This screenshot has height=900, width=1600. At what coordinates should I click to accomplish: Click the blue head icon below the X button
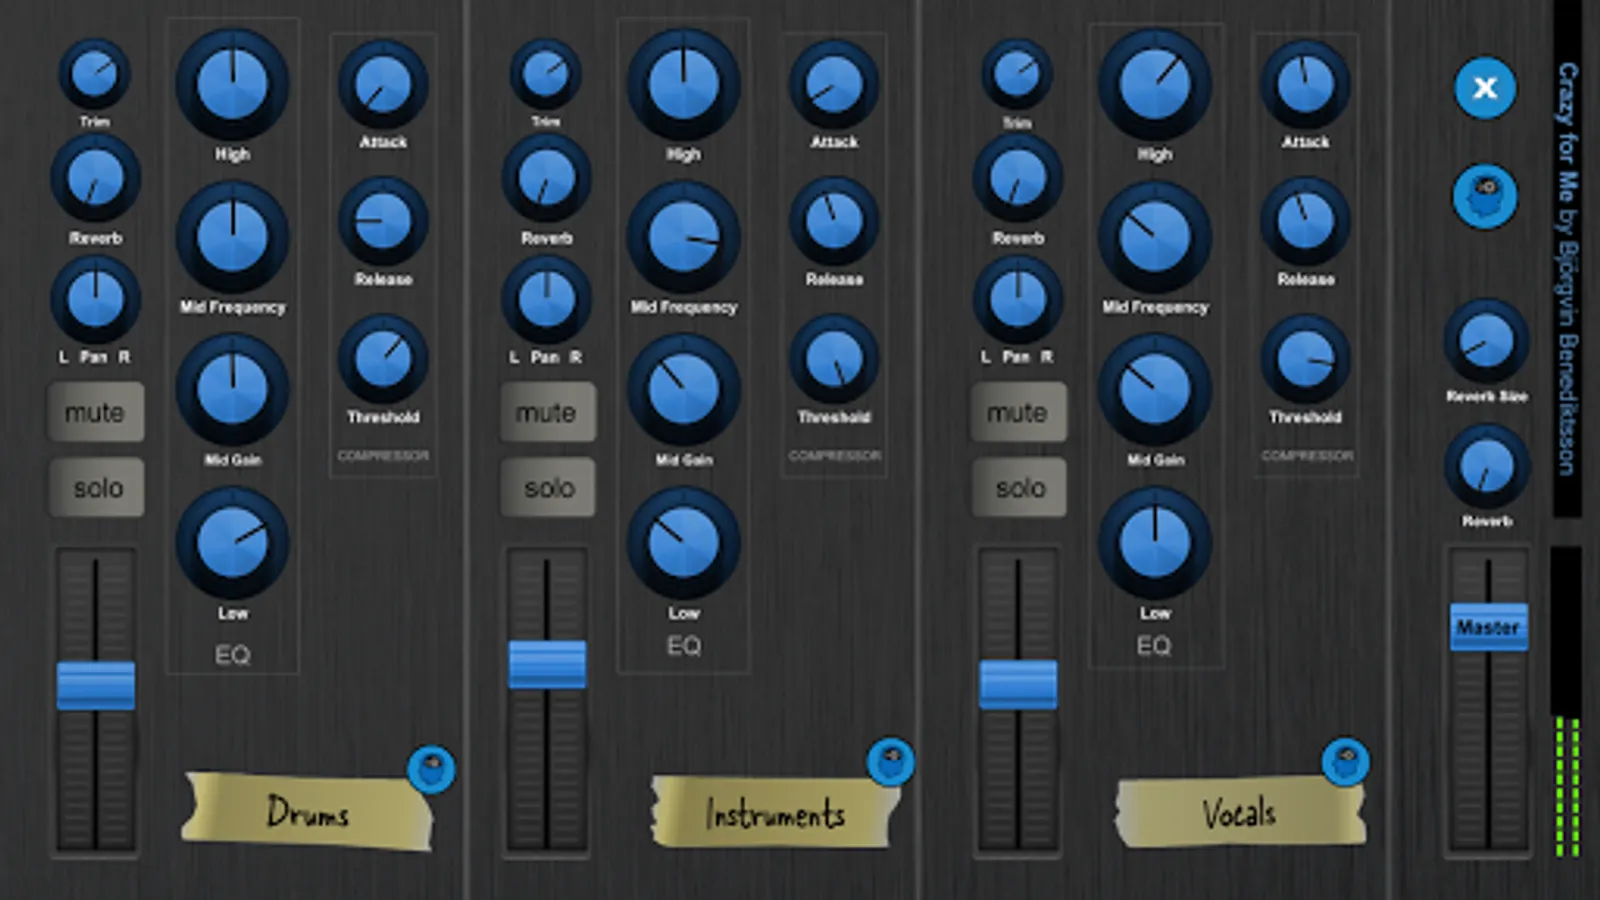[1485, 196]
